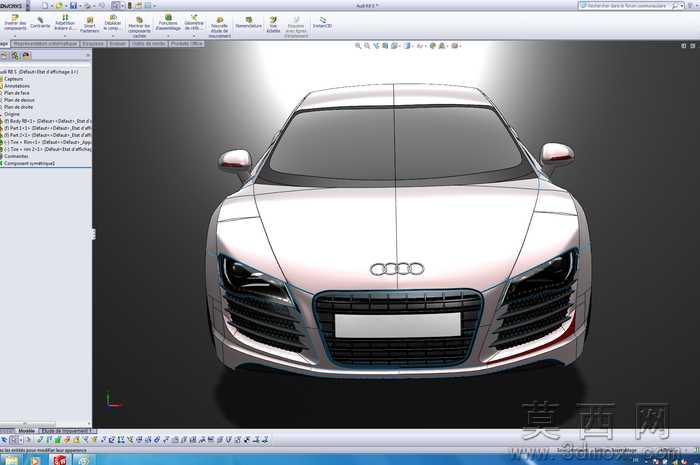Screen dimensions: 700x465
Task: Open the Outils de rendu tab
Action: pyautogui.click(x=149, y=44)
